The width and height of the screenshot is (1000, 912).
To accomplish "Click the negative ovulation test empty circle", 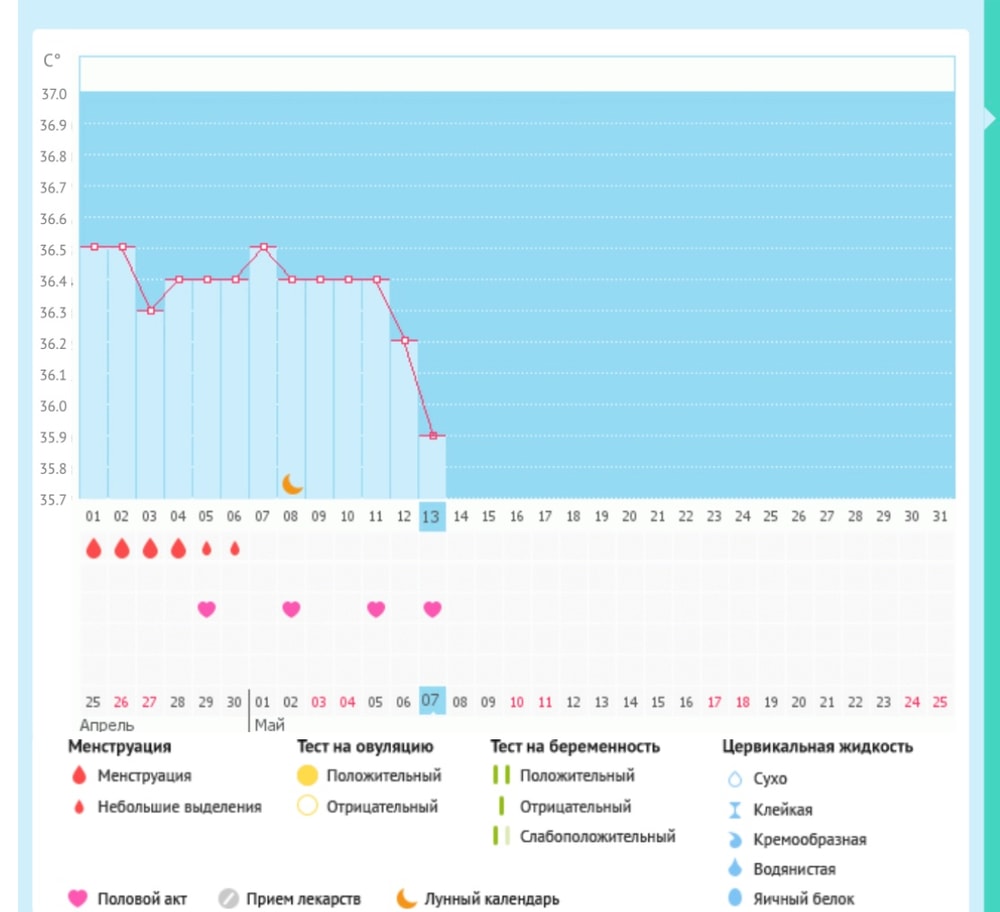I will [x=307, y=806].
